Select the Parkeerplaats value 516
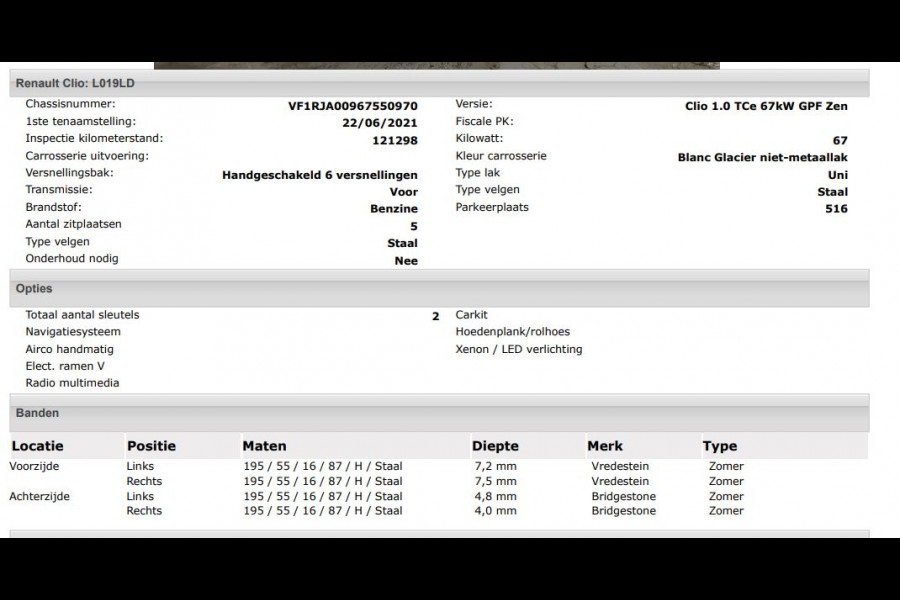Screen dimensions: 900x600 click(836, 208)
